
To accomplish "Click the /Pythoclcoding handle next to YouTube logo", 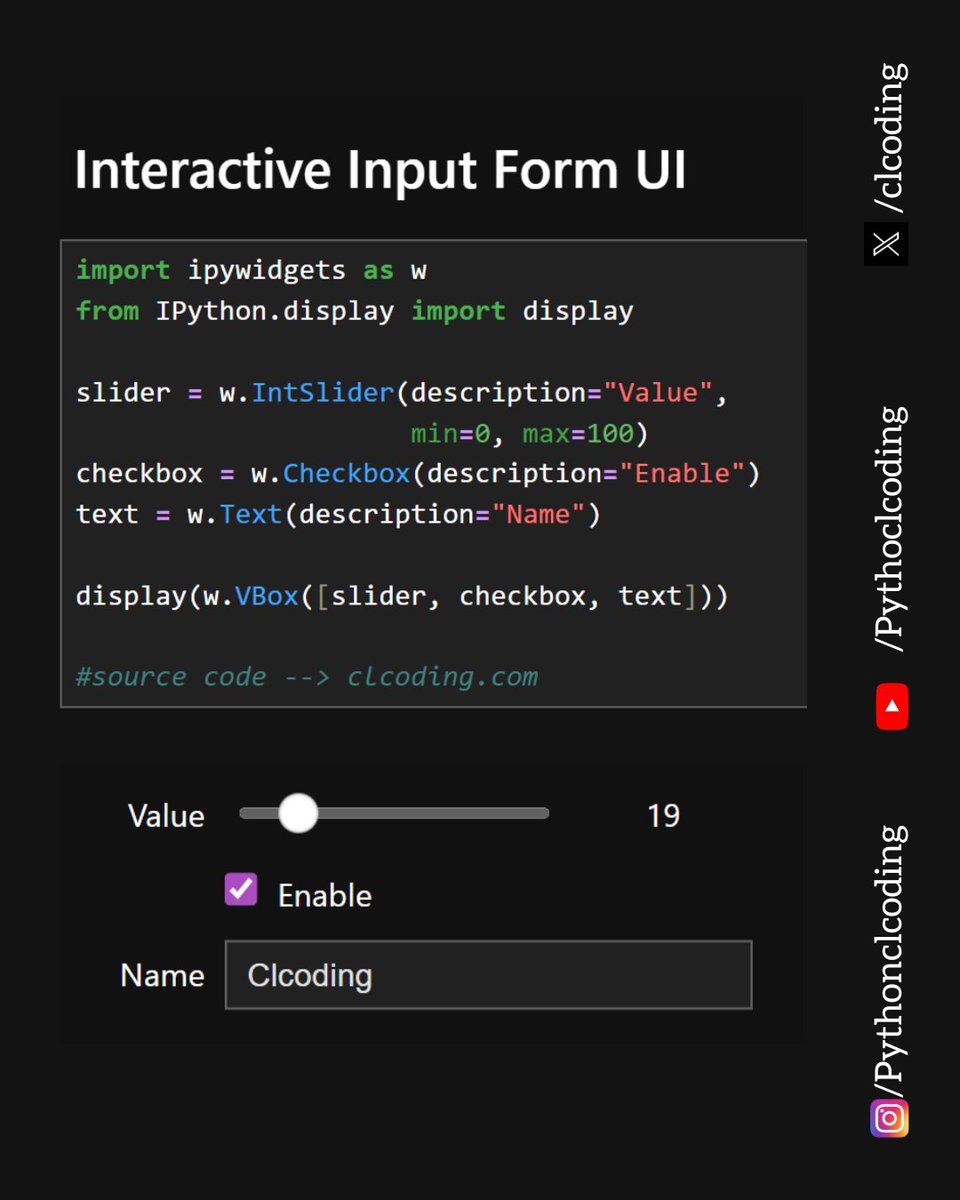I will pyautogui.click(x=889, y=529).
